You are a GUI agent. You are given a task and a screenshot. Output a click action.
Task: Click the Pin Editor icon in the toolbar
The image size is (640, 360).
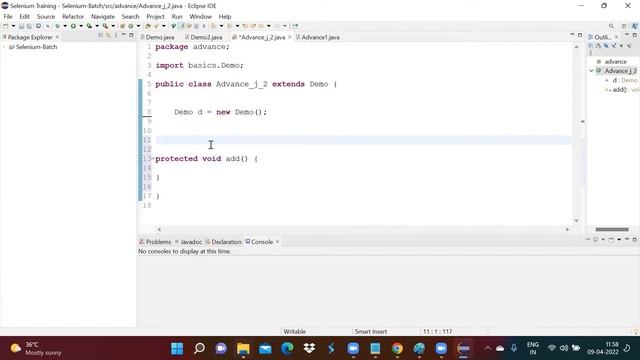point(295,26)
